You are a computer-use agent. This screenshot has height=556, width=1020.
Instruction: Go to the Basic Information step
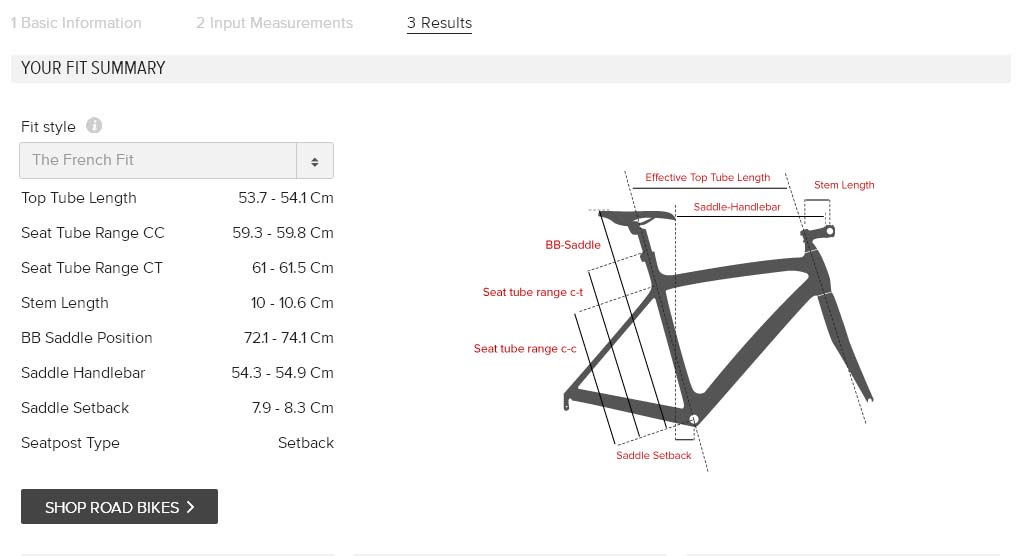point(76,23)
